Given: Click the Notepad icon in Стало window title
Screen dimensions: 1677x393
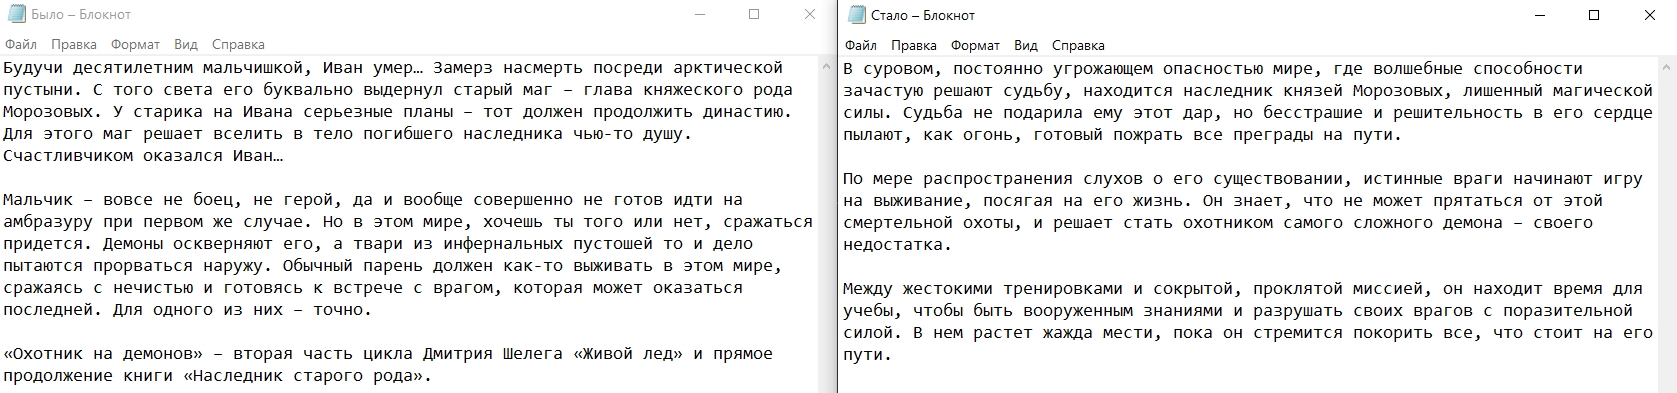Looking at the screenshot, I should pyautogui.click(x=857, y=15).
